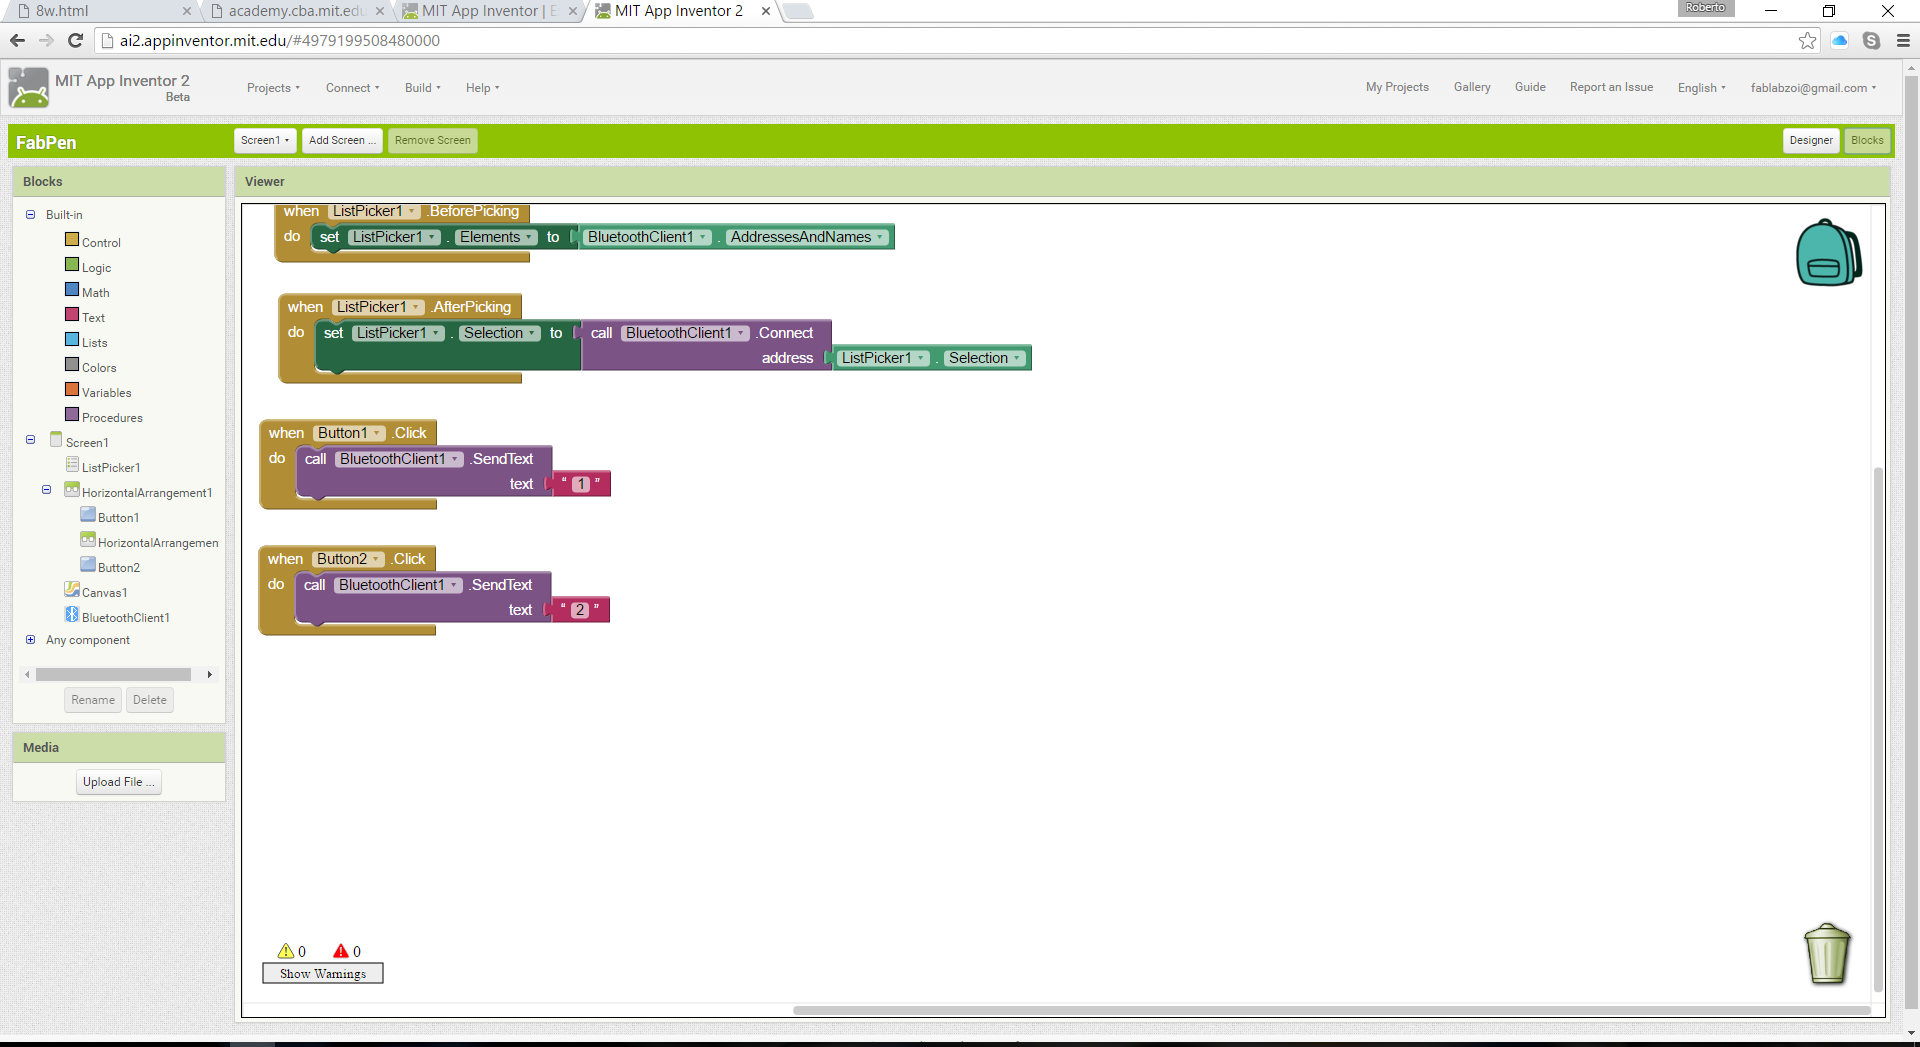Click the ListPicker1 component icon
The image size is (1920, 1047).
click(72, 465)
